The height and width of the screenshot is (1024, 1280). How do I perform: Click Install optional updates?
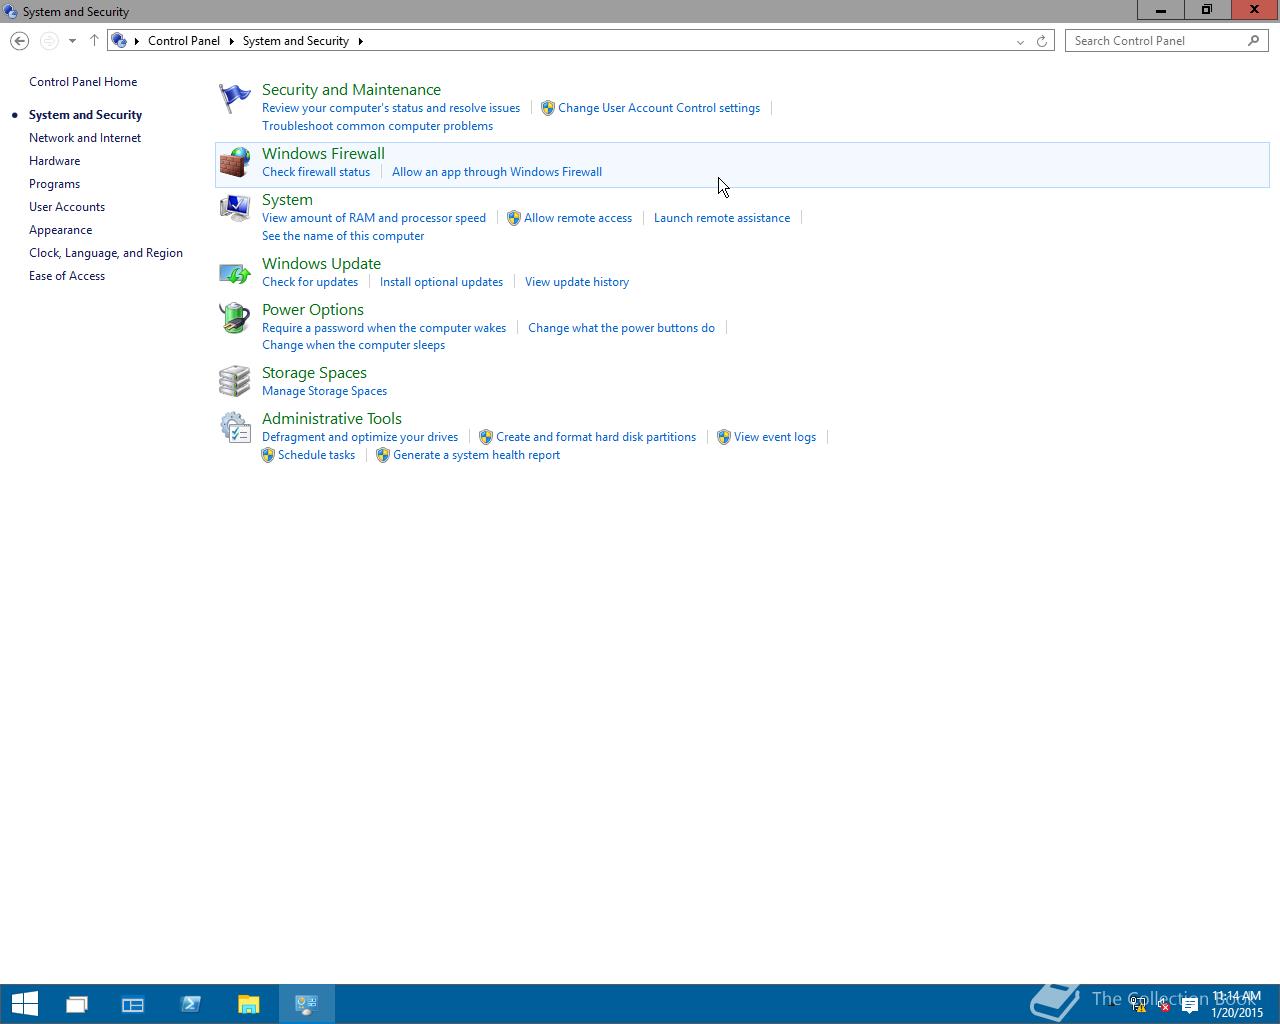(441, 282)
